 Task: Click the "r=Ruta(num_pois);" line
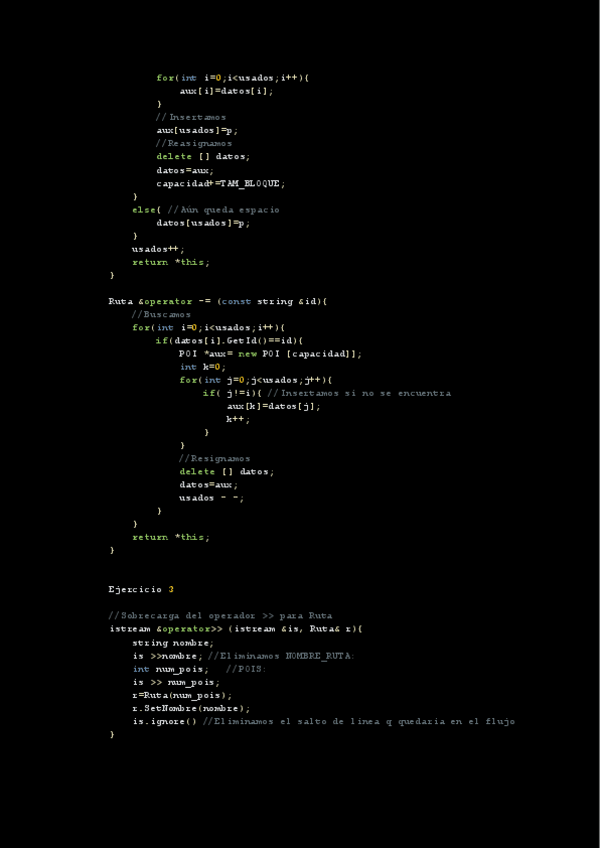click(181, 694)
